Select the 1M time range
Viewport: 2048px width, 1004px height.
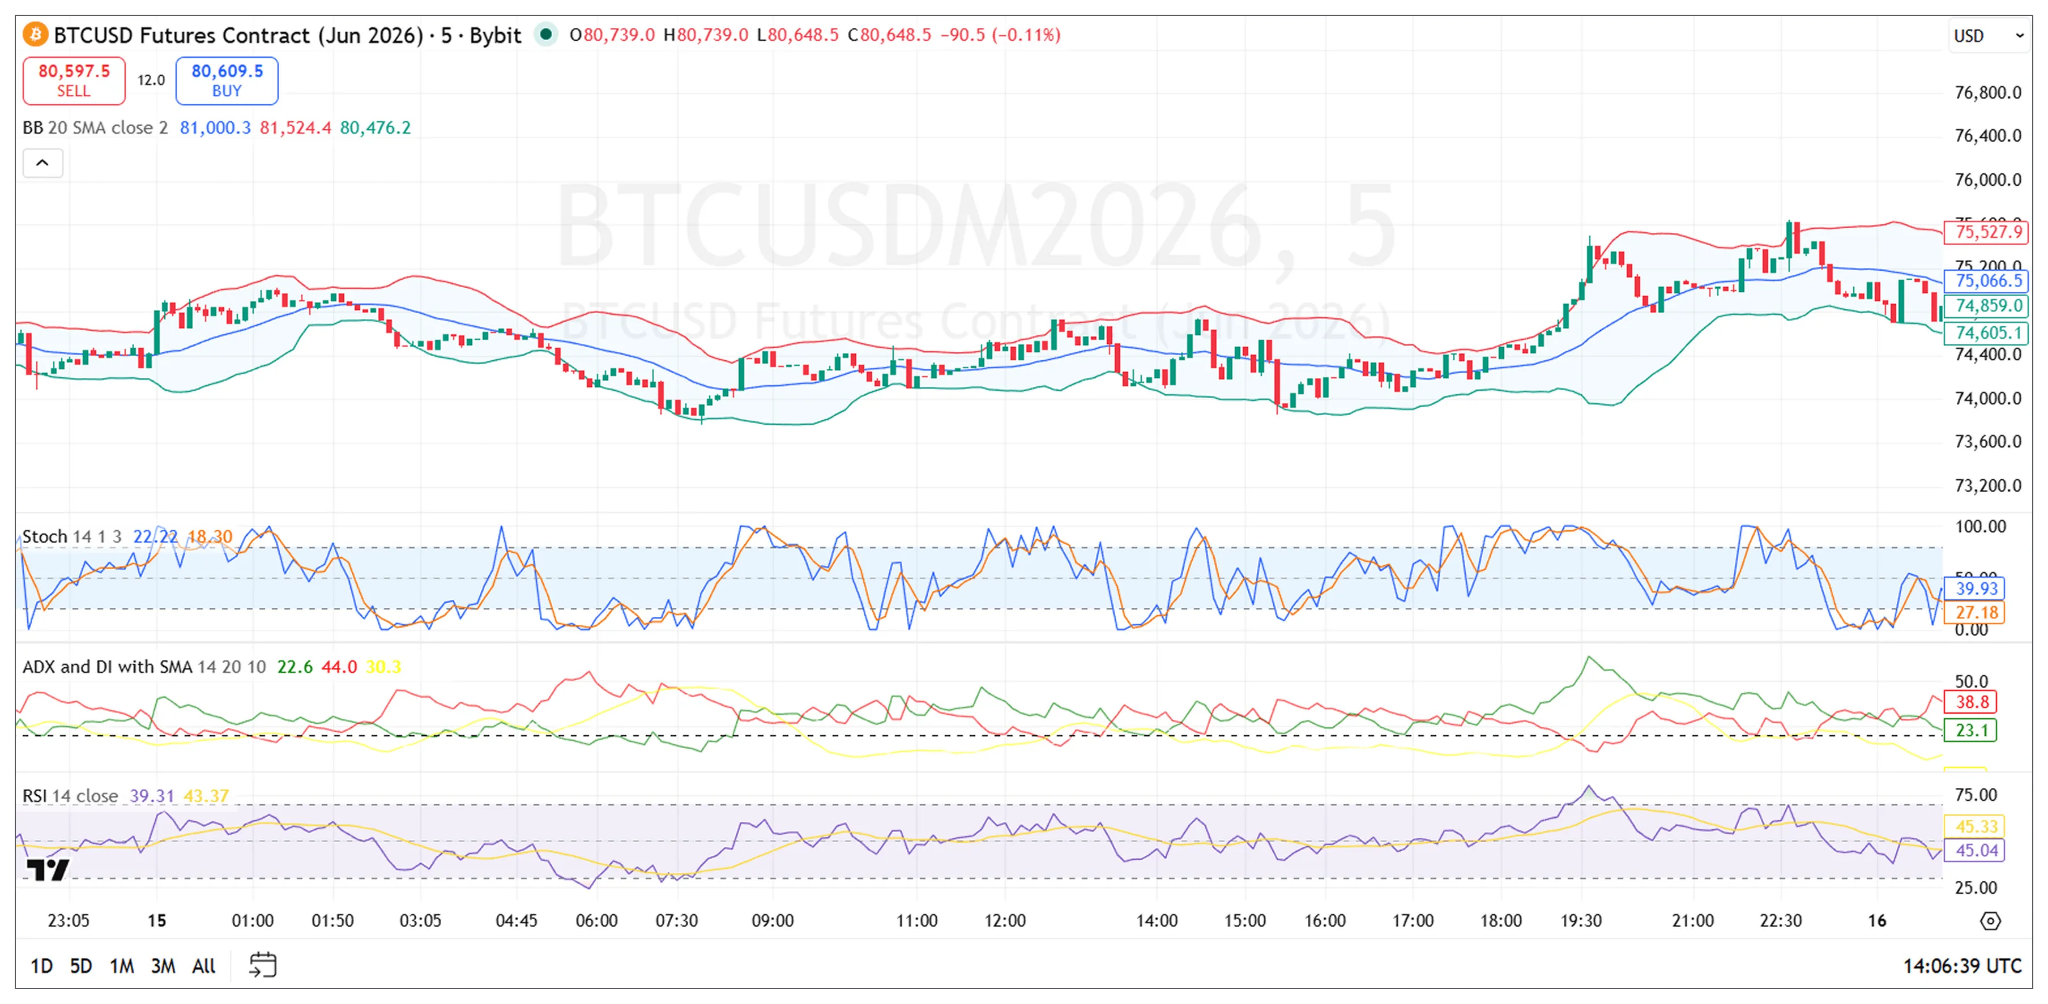[122, 966]
